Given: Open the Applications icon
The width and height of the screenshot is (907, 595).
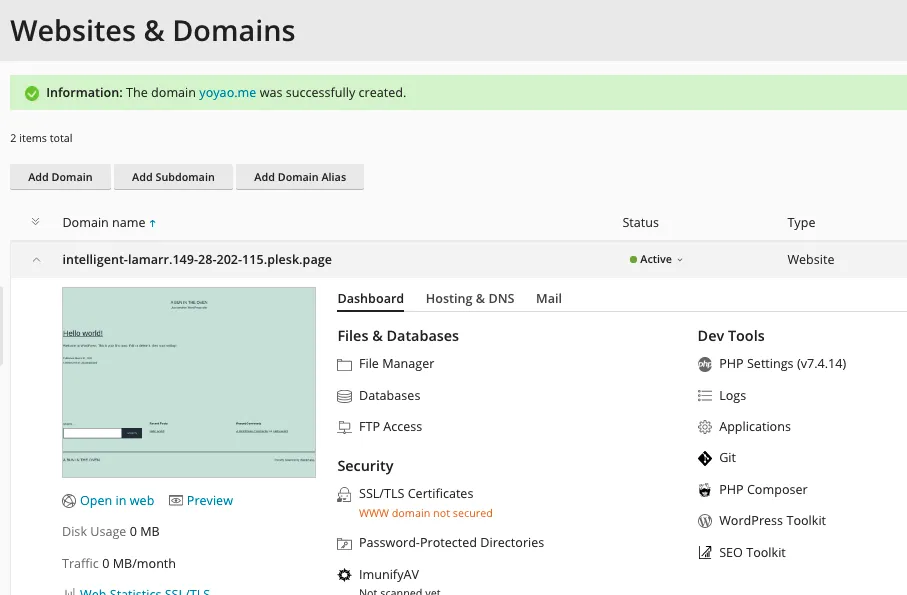Looking at the screenshot, I should coord(705,426).
